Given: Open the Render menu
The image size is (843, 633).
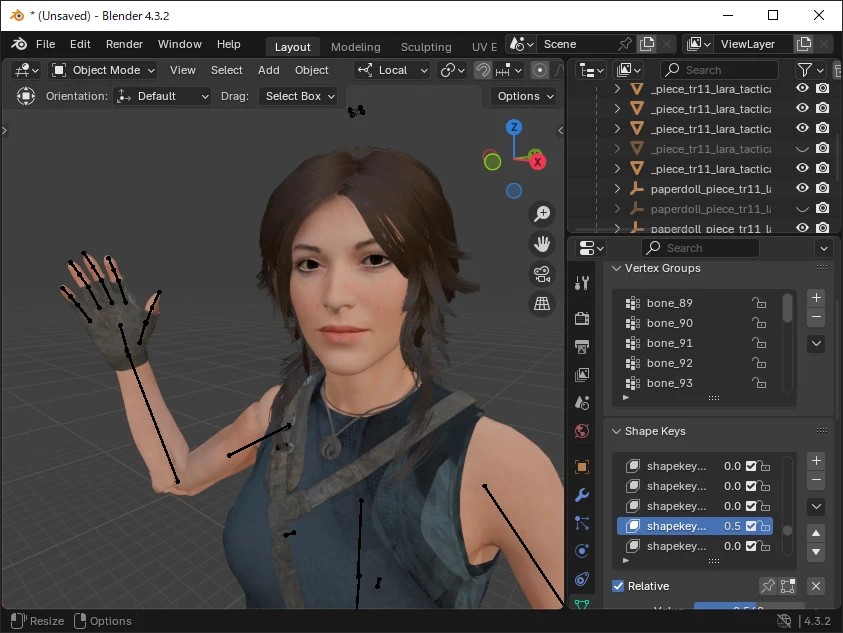Looking at the screenshot, I should tap(124, 44).
